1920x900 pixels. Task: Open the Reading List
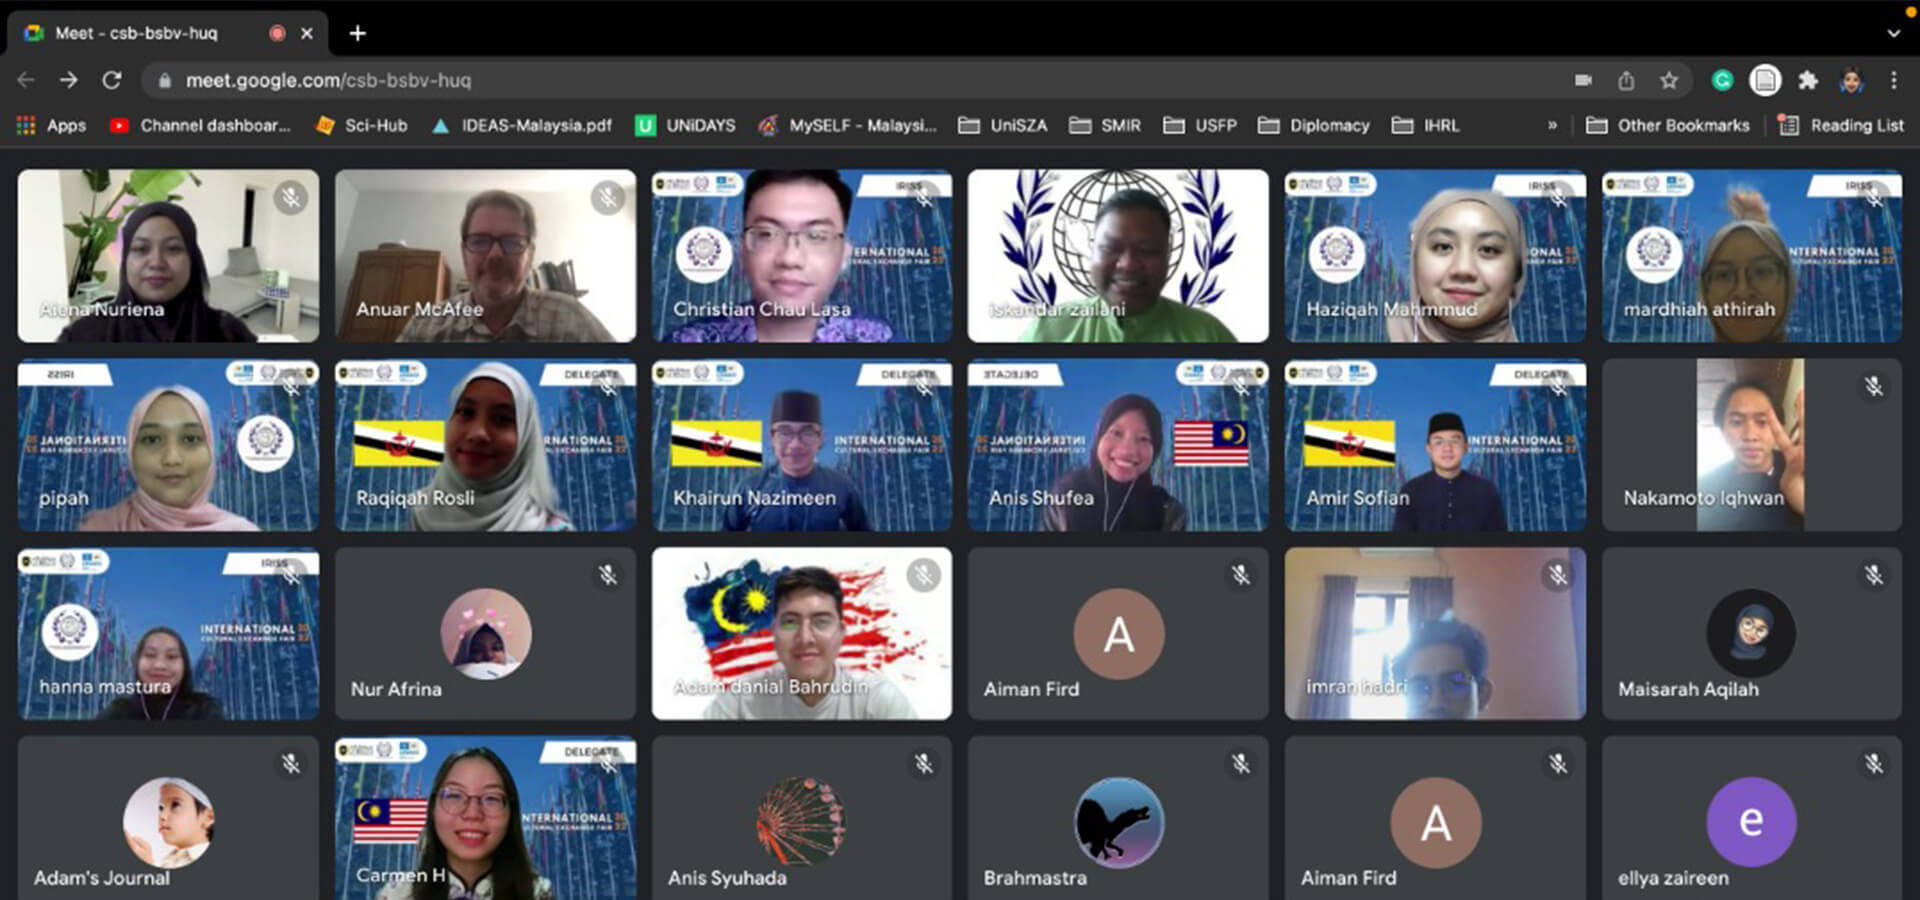(1841, 125)
